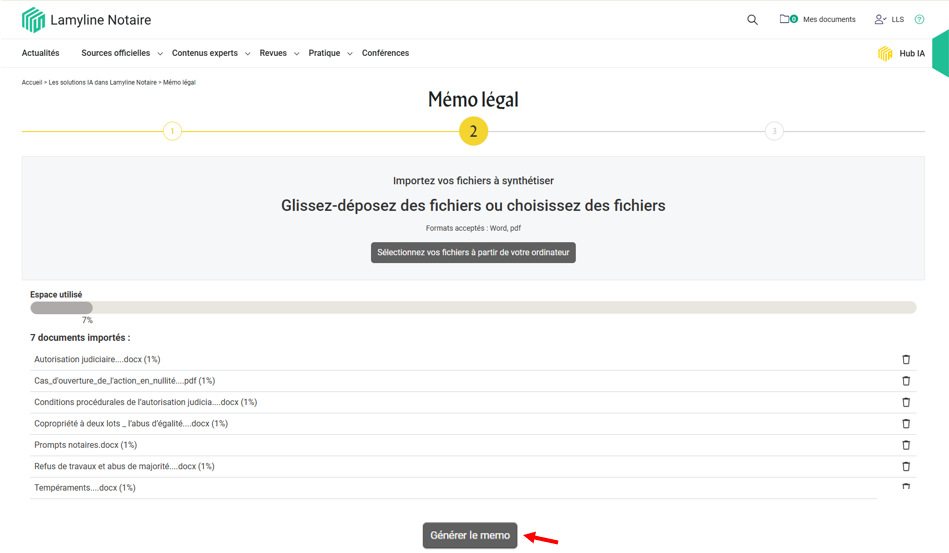Image resolution: width=949 pixels, height=553 pixels.
Task: Click Générer le memo button
Action: [470, 535]
